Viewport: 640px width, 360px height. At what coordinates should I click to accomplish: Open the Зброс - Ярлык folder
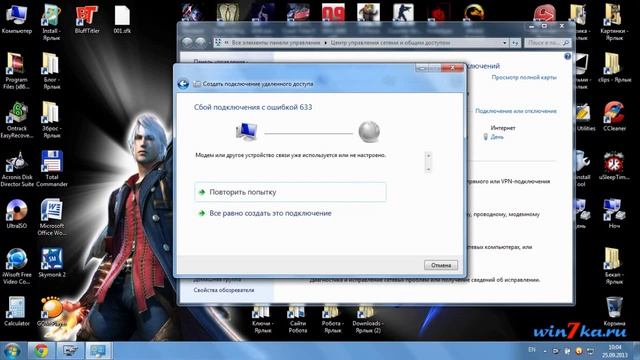pos(51,120)
